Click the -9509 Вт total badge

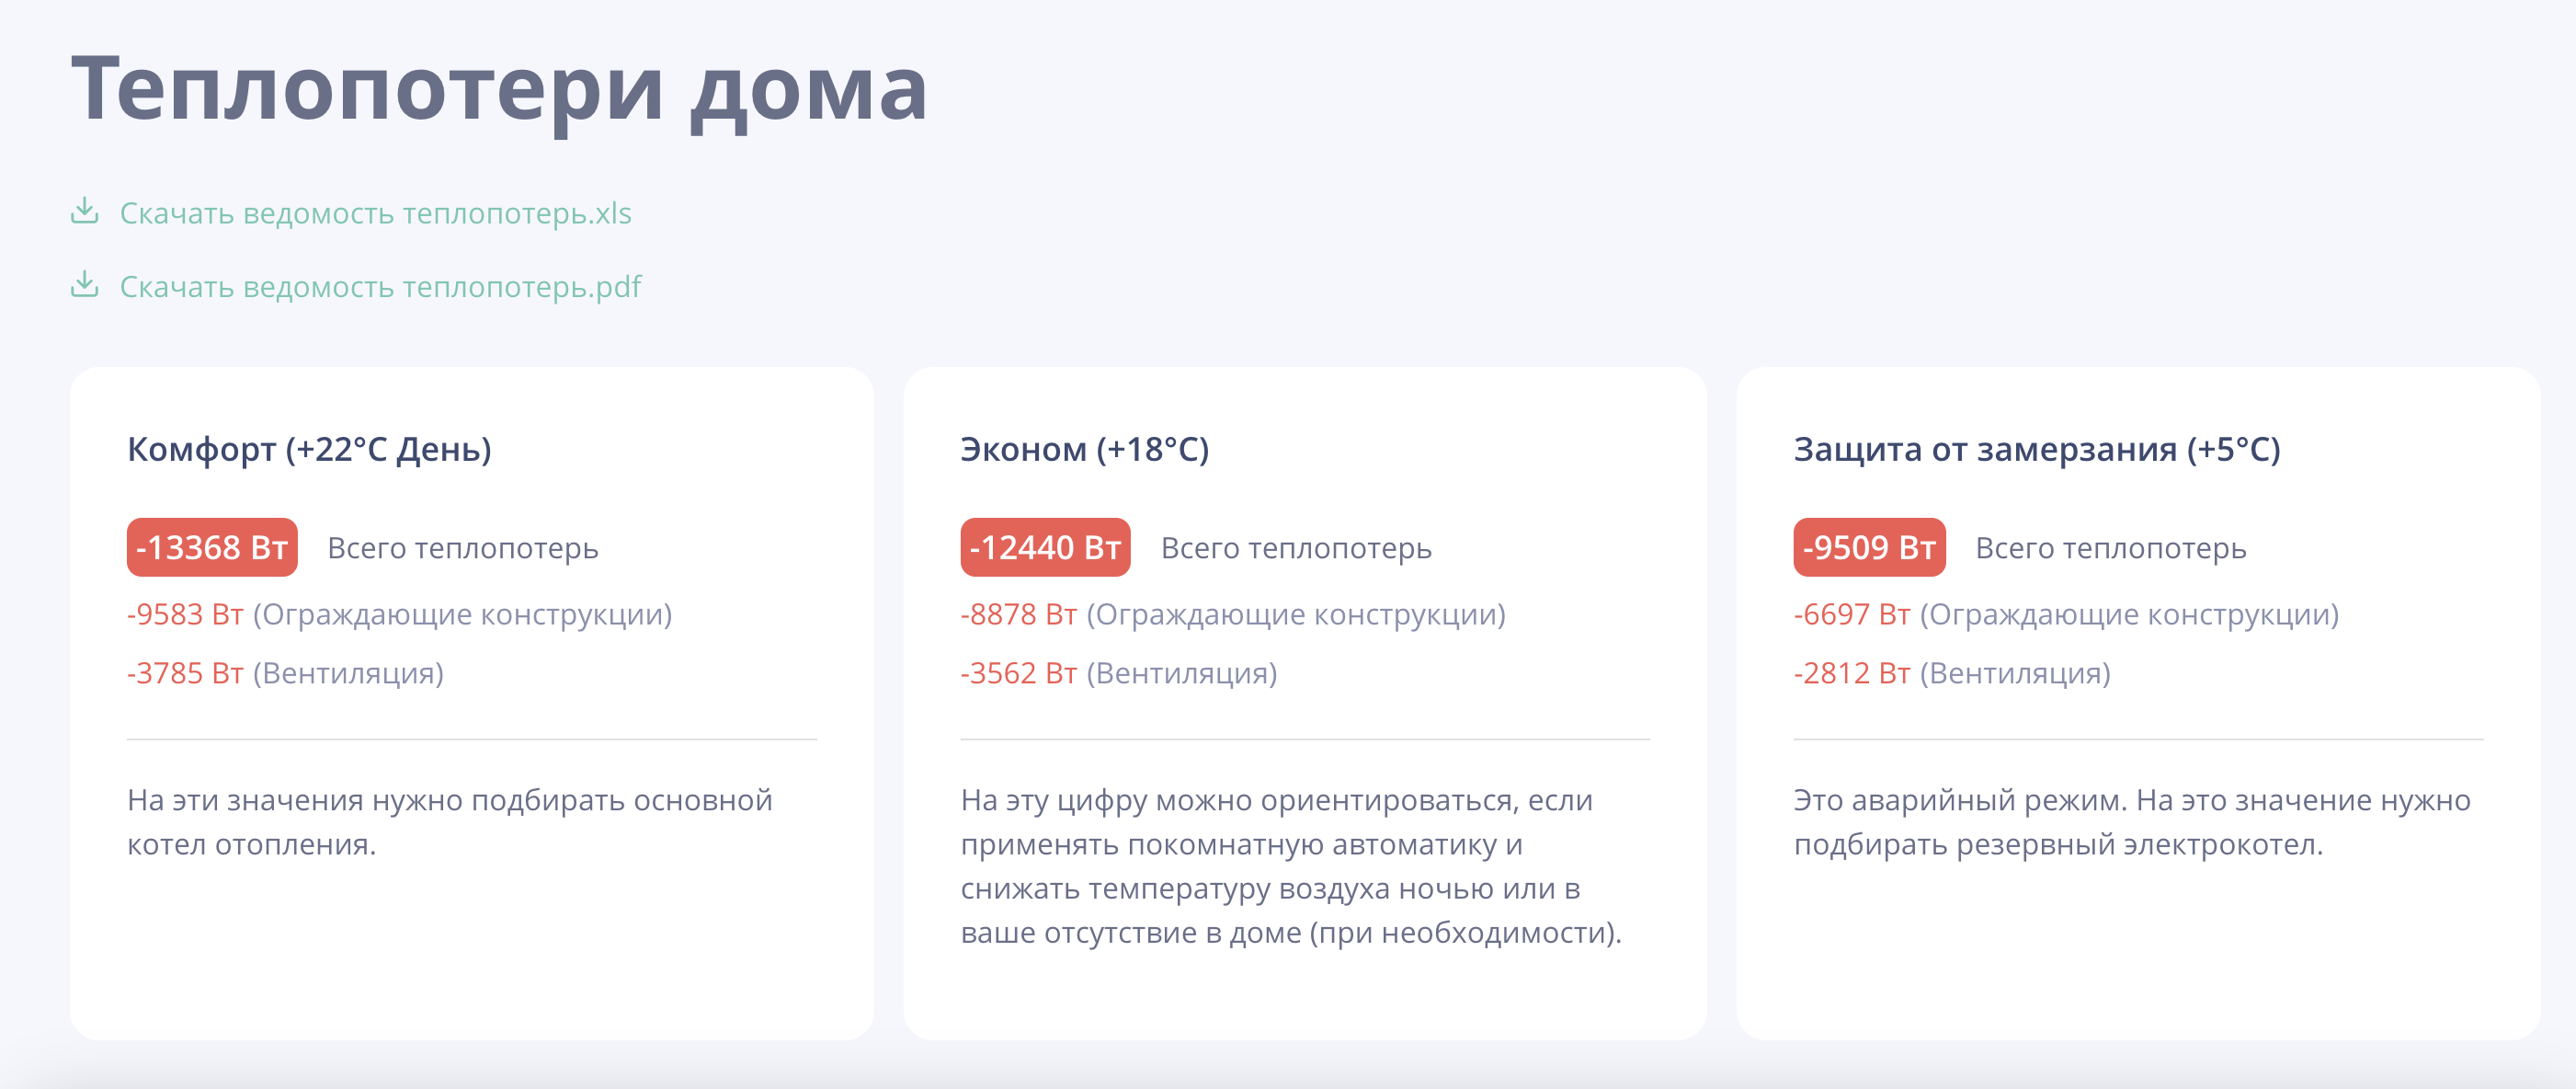tap(1869, 547)
